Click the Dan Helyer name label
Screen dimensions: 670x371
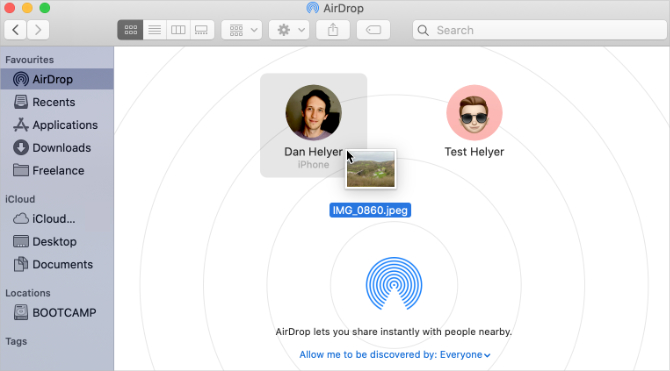click(313, 152)
